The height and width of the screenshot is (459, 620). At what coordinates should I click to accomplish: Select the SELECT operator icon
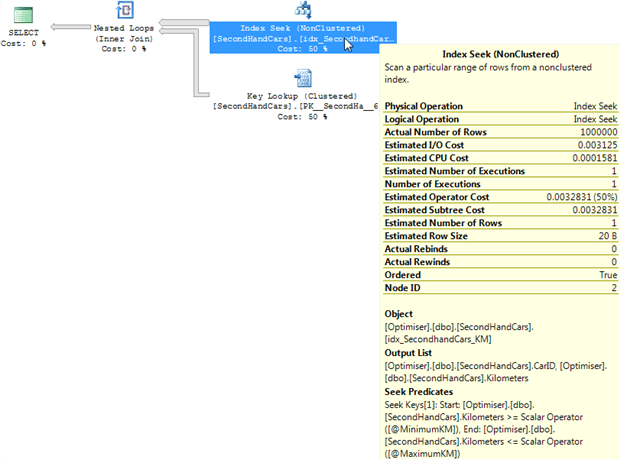[x=23, y=15]
